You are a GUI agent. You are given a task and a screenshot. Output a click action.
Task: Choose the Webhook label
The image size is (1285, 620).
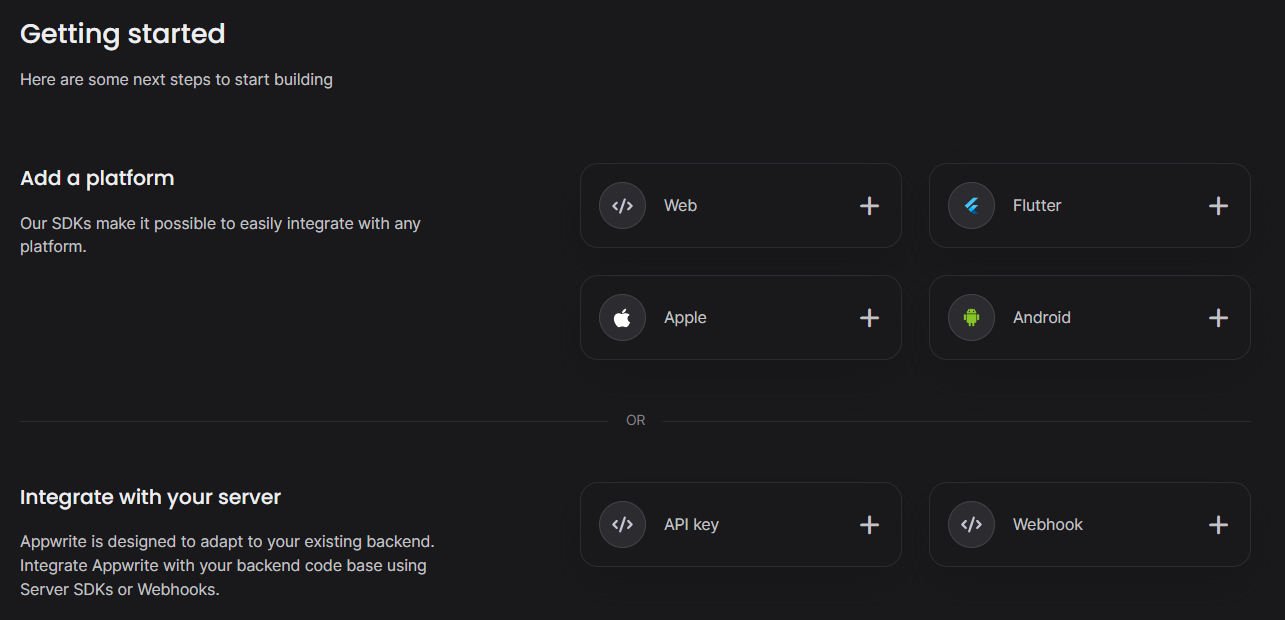1047,525
